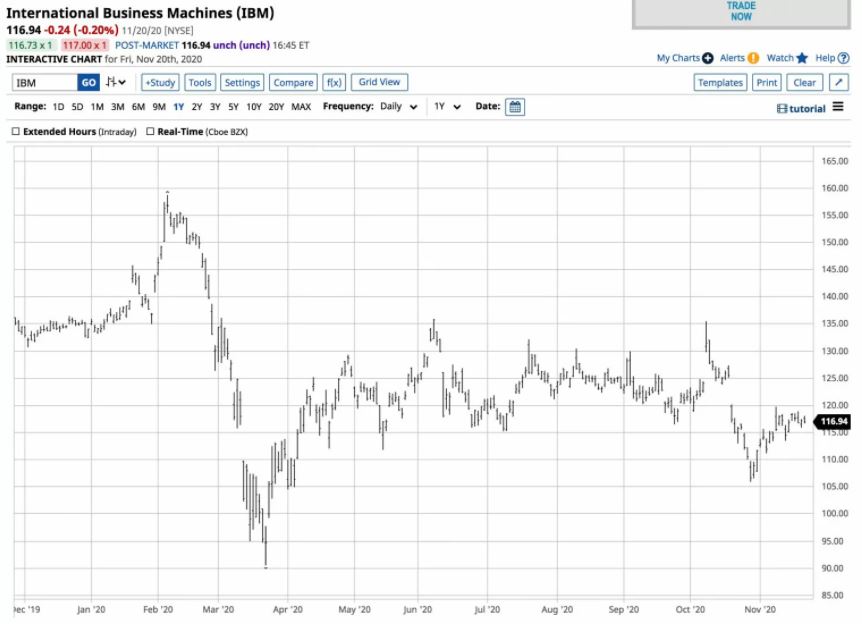Open the Templates menu
The image size is (862, 624).
pyautogui.click(x=720, y=82)
